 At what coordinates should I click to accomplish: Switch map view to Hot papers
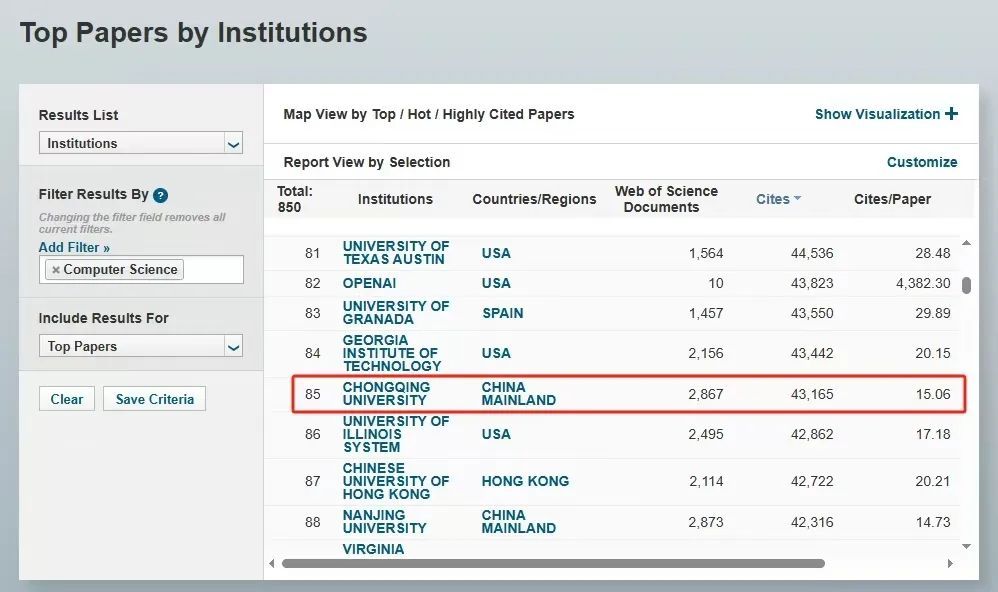[x=419, y=114]
